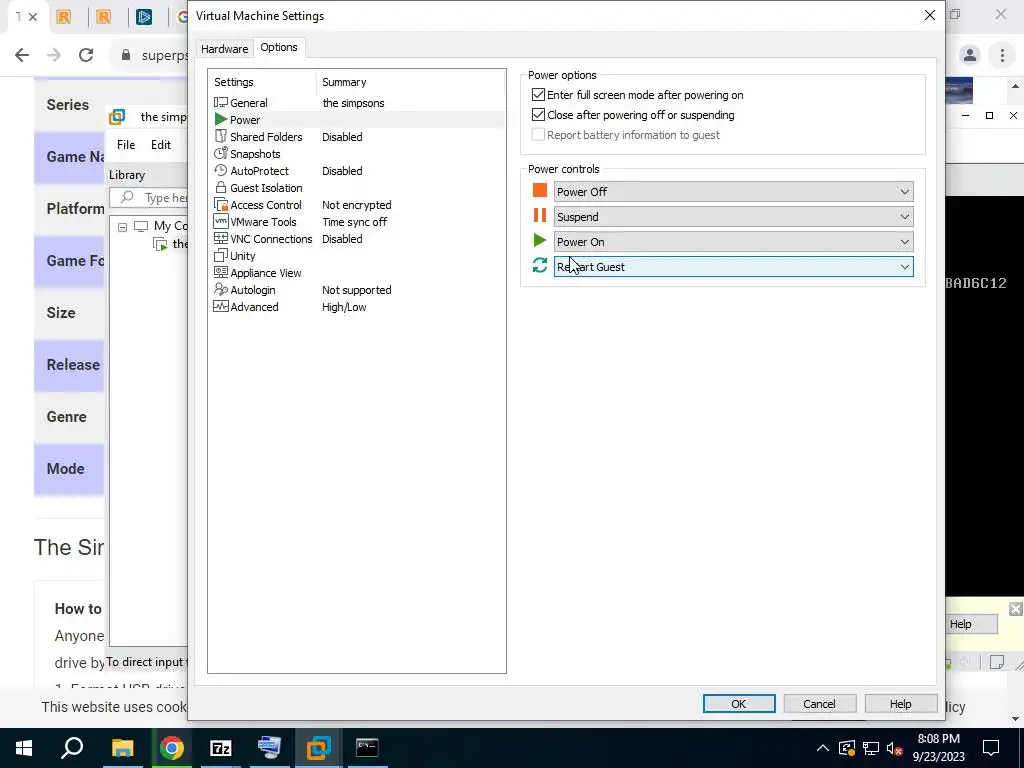Open the Power Off dropdown
This screenshot has height=768, width=1024.
click(733, 191)
